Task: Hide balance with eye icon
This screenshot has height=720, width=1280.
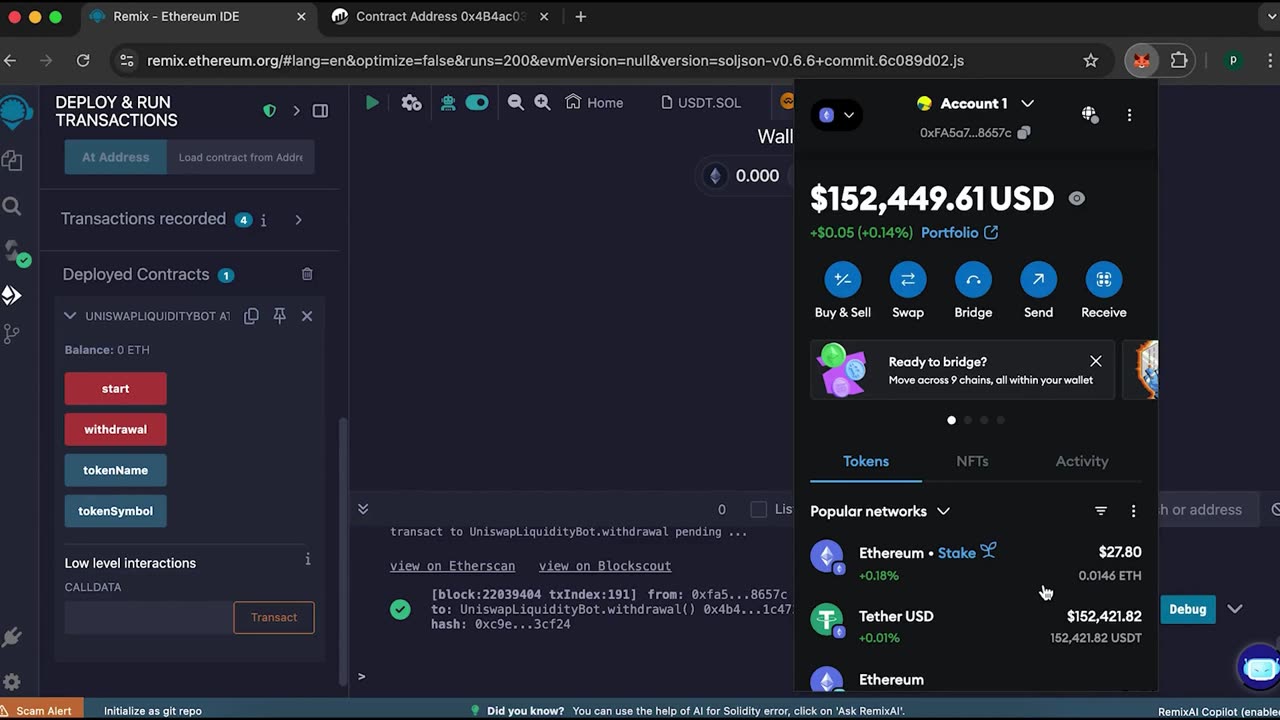Action: click(x=1076, y=198)
